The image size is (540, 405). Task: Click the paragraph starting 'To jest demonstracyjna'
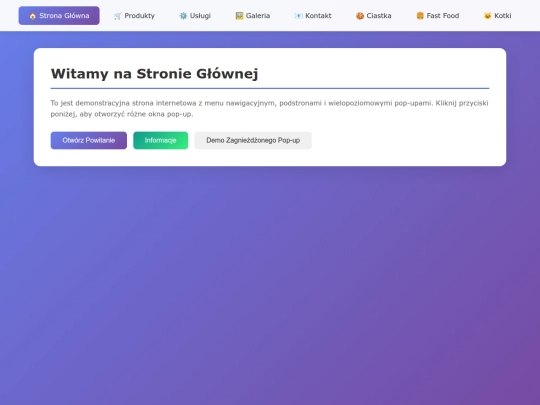pyautogui.click(x=270, y=108)
